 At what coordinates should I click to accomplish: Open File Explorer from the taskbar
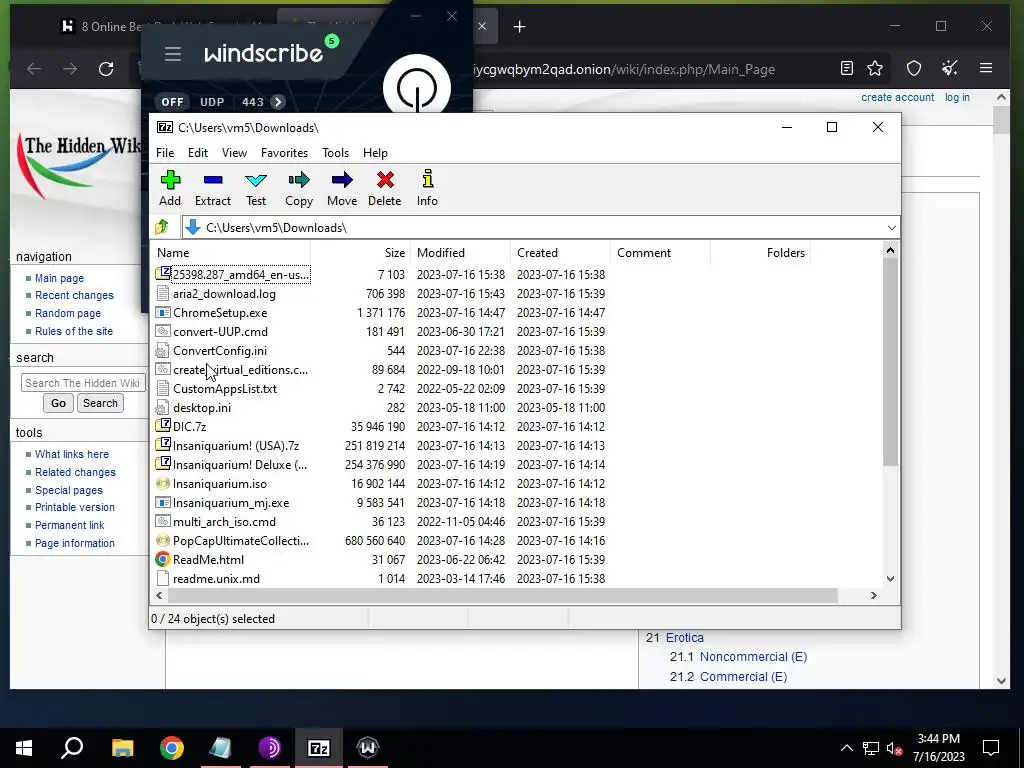pyautogui.click(x=122, y=748)
